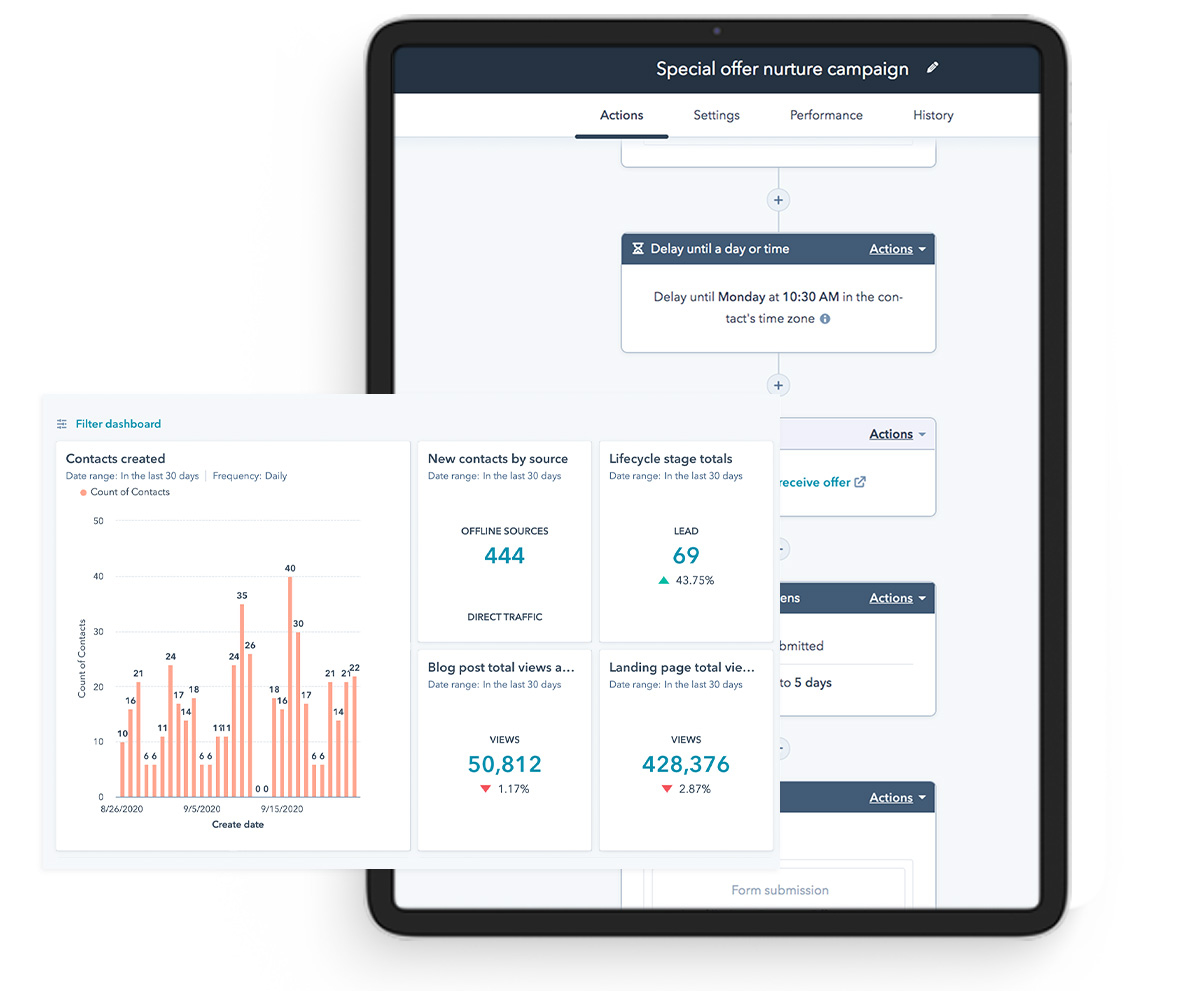
Task: Click the 444 offline sources value
Action: 504,556
